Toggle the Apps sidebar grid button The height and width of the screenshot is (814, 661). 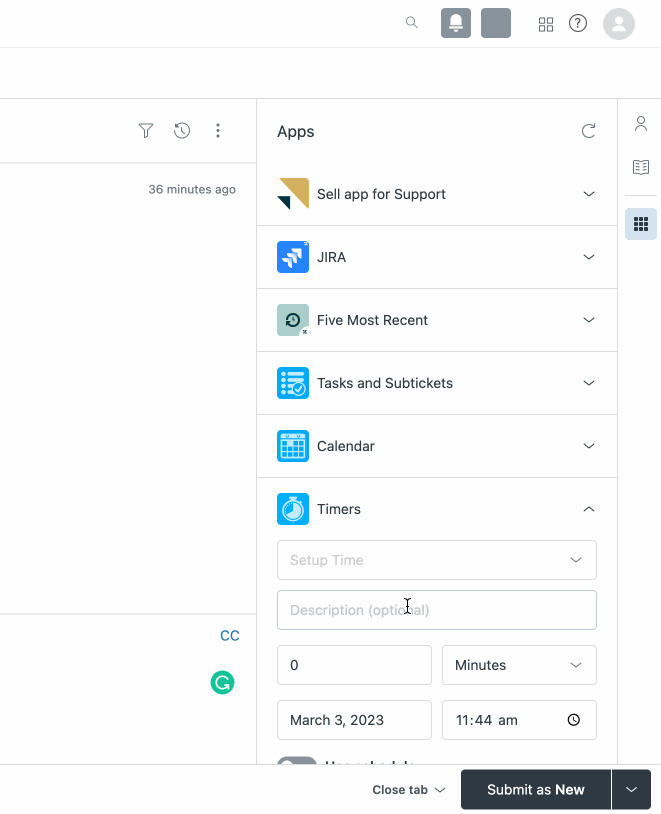point(641,224)
